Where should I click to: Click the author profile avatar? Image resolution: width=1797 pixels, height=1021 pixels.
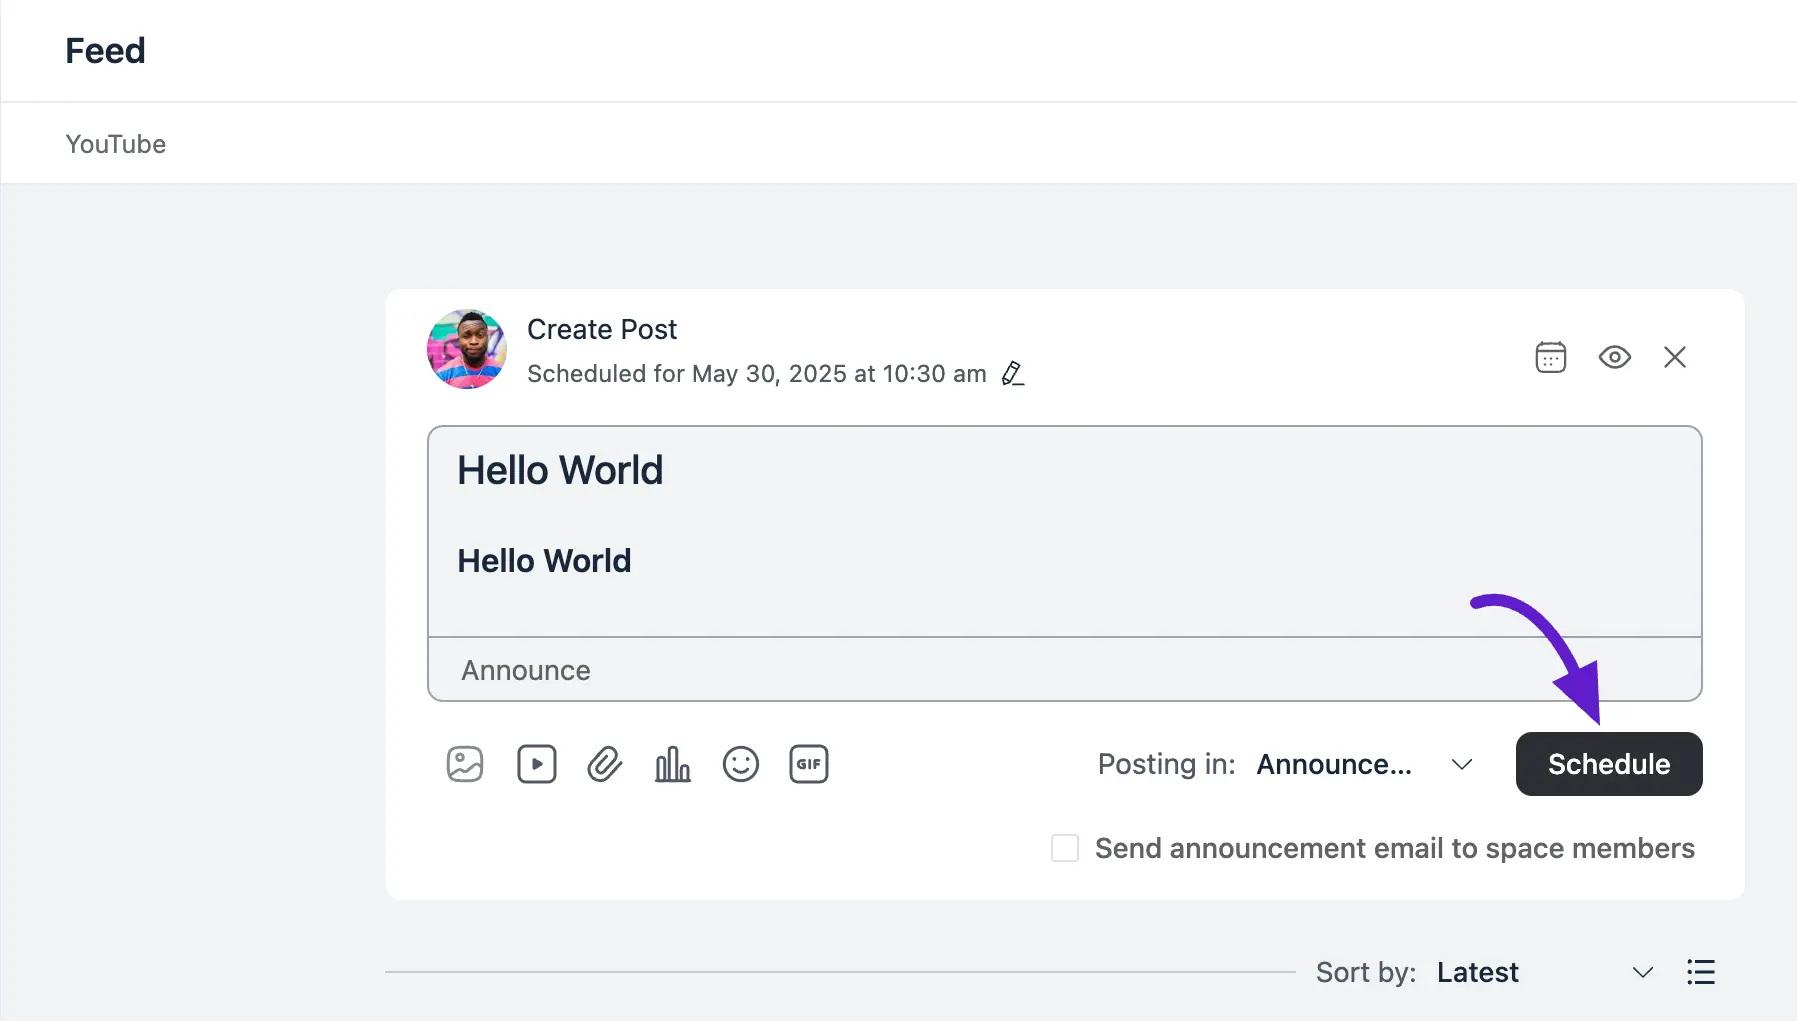467,349
